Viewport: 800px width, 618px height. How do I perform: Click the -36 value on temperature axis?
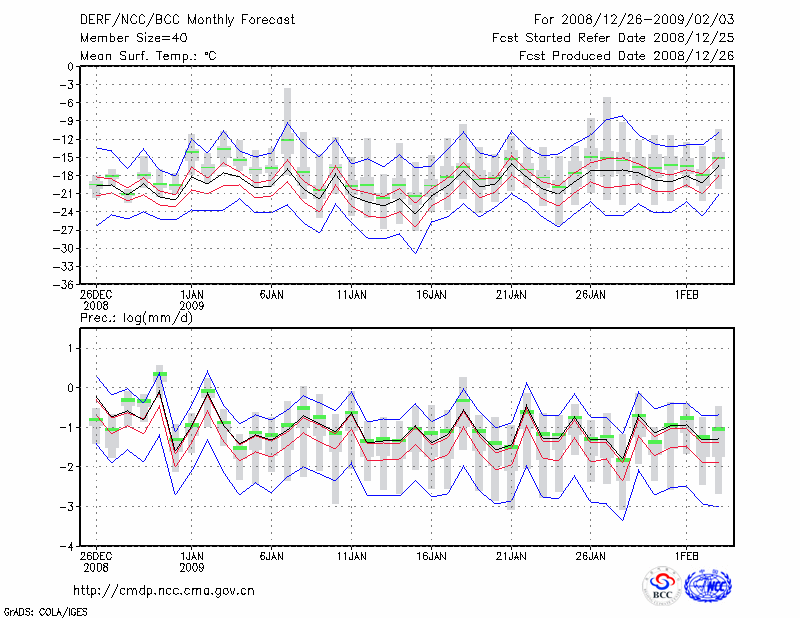[61, 285]
